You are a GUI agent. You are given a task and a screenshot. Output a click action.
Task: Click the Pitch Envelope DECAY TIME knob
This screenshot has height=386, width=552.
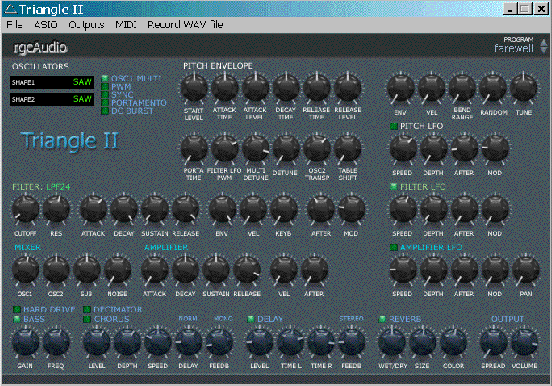[x=286, y=88]
